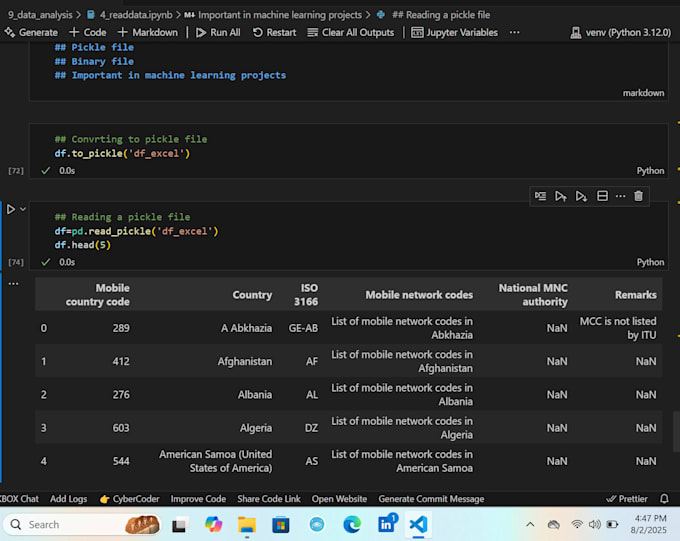Click 'Mobile network codes' column header
This screenshot has height=541, width=680.
pos(419,295)
